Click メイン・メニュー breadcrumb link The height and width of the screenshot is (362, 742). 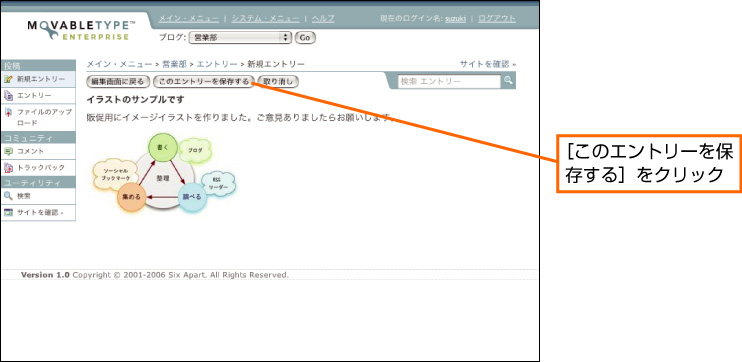pos(120,64)
